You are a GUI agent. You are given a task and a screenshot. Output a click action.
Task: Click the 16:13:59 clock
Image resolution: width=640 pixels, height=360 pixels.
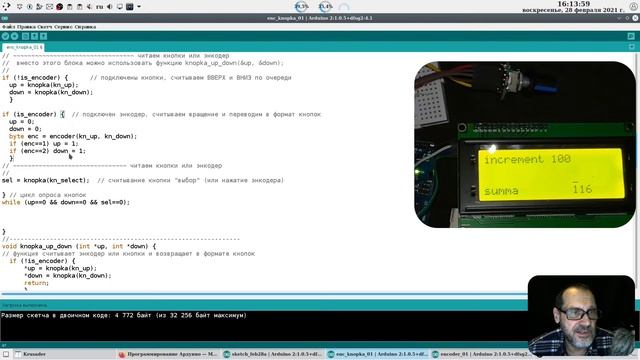[x=573, y=4]
